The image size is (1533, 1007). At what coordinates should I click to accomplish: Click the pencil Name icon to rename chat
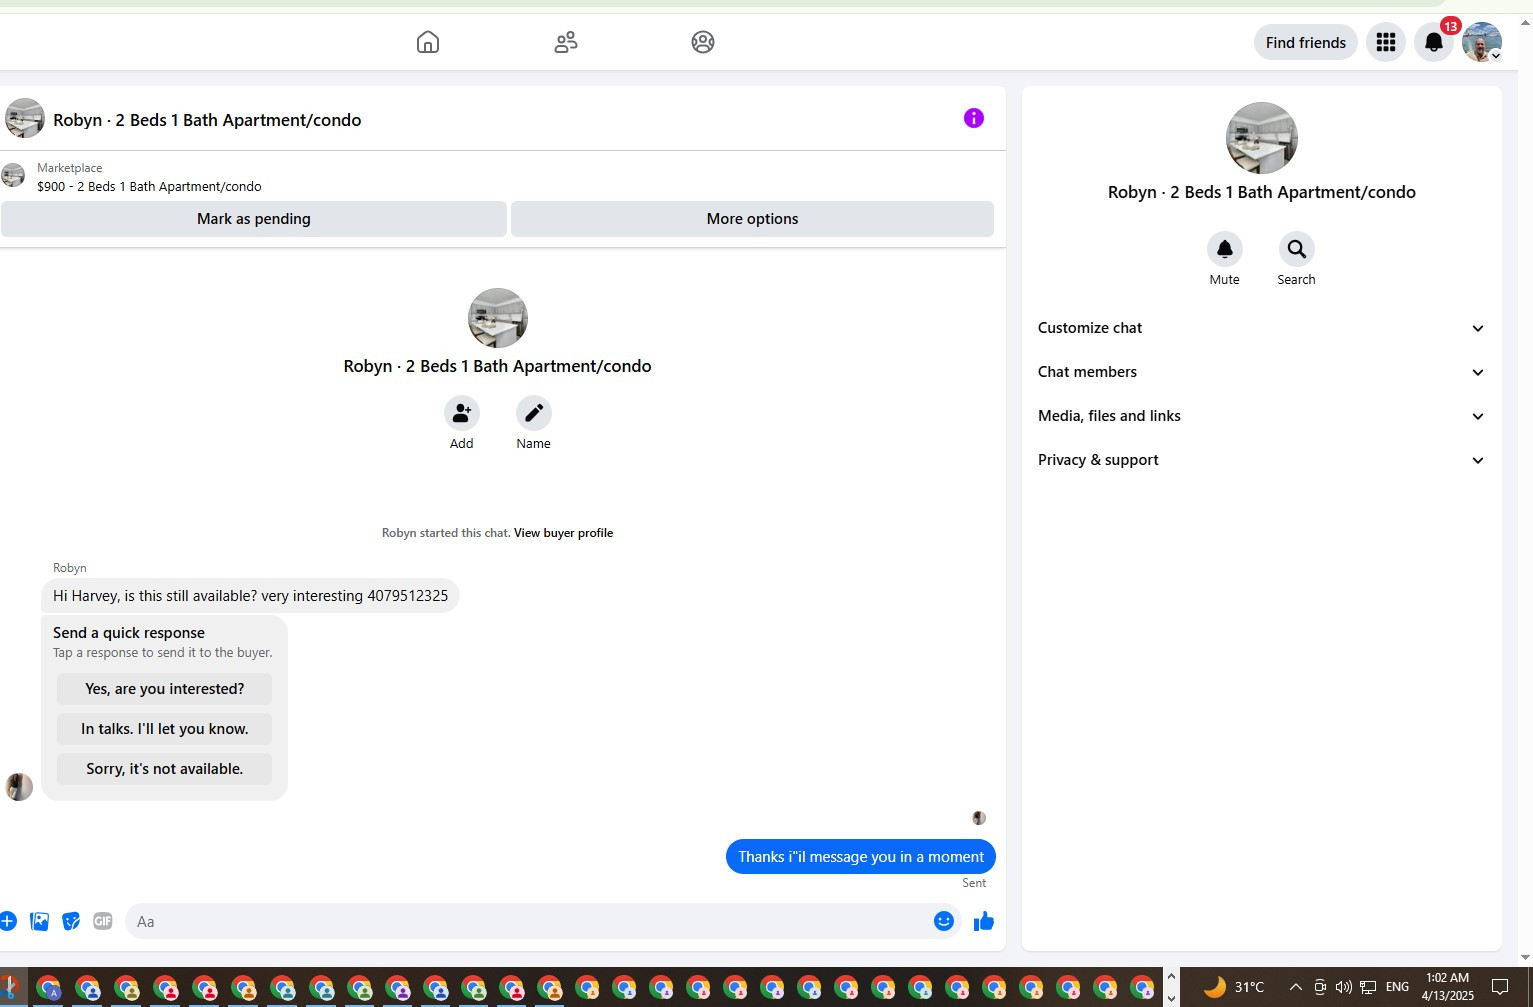[x=534, y=413]
